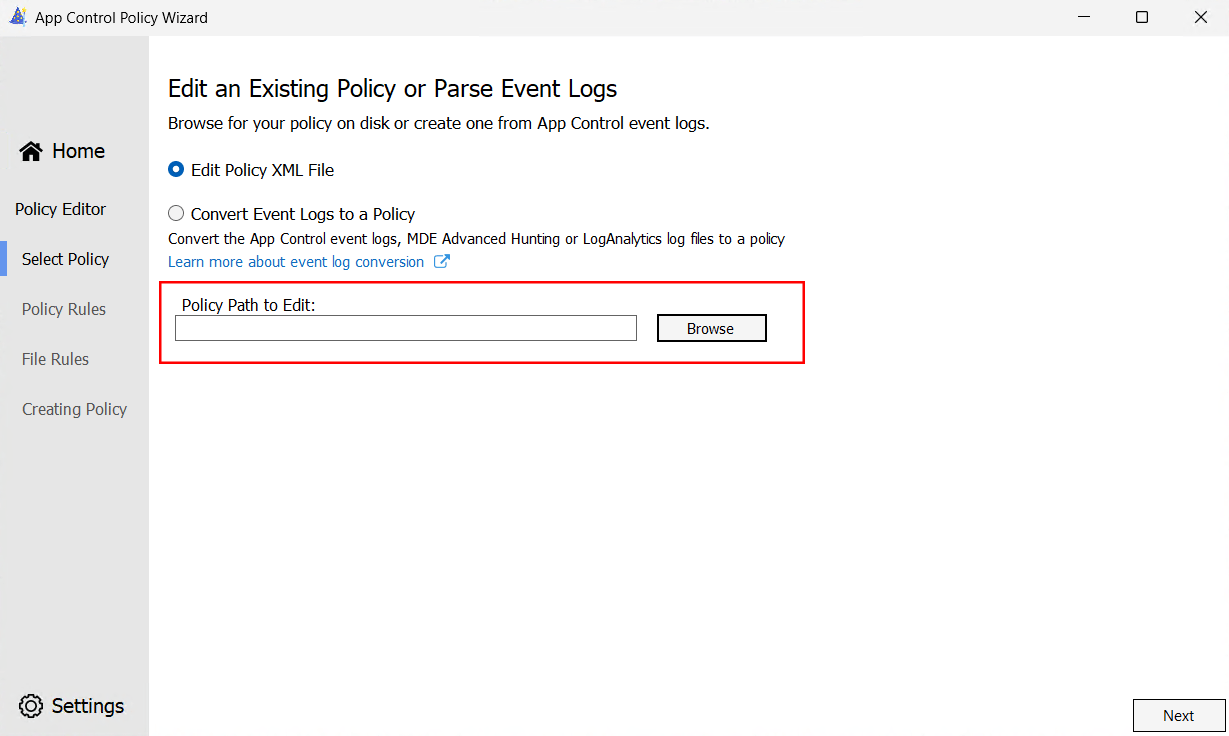Click the Next button

point(1179,715)
